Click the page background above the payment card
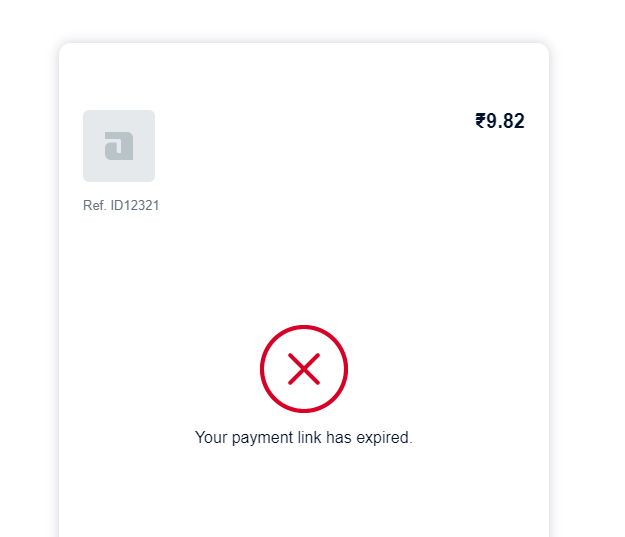 coord(304,20)
